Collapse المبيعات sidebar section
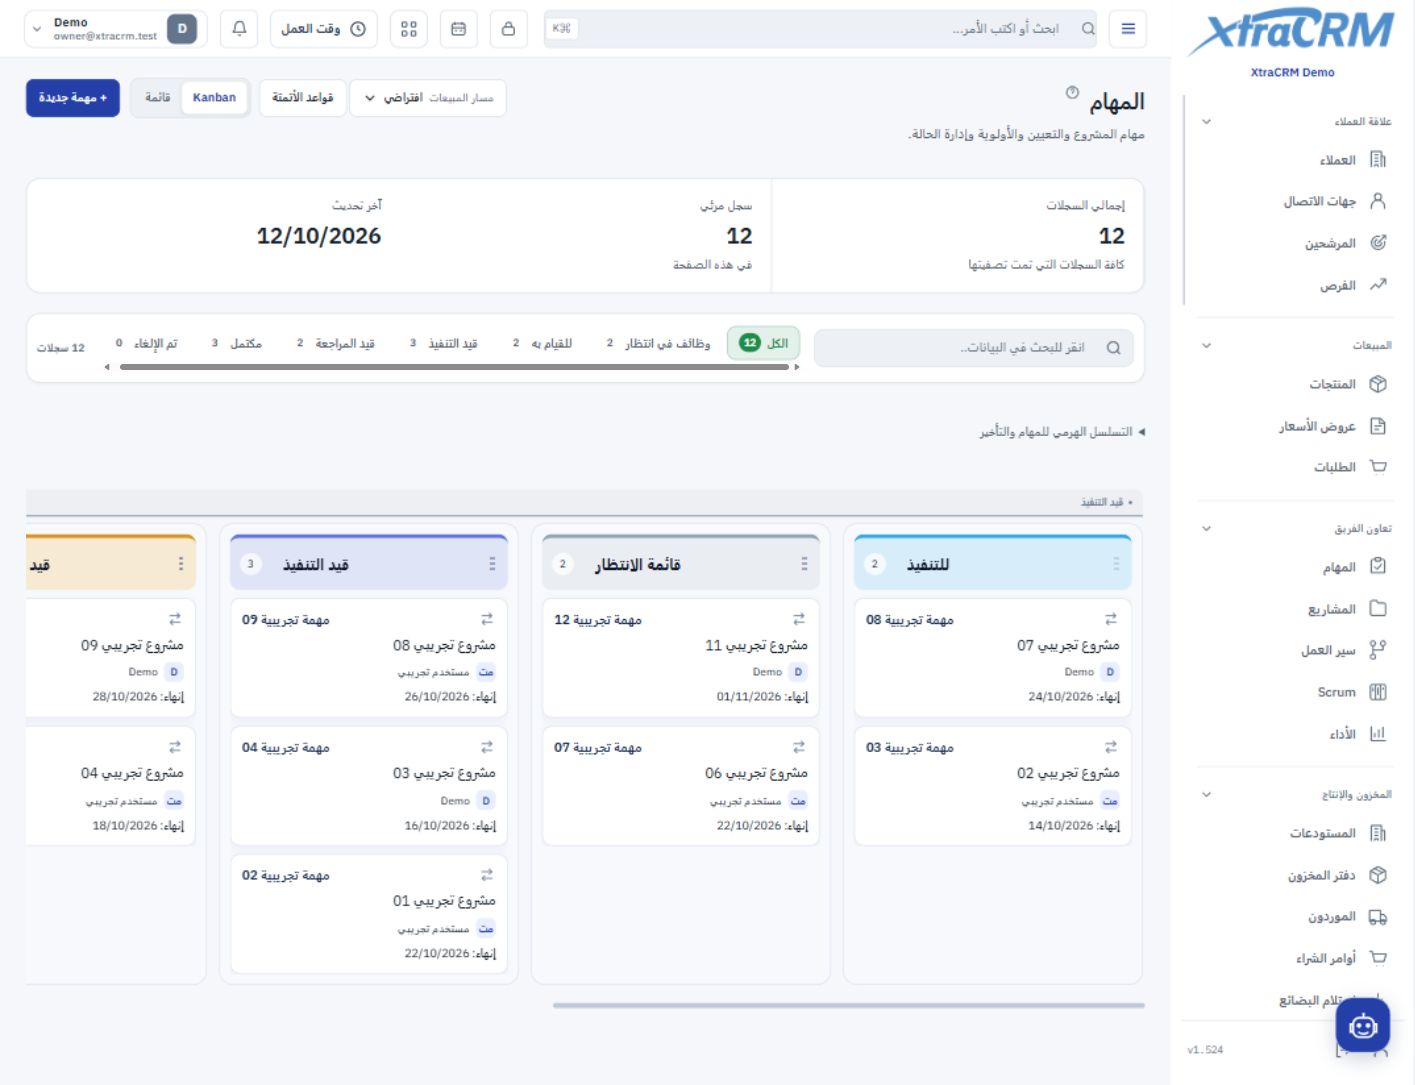 1206,345
